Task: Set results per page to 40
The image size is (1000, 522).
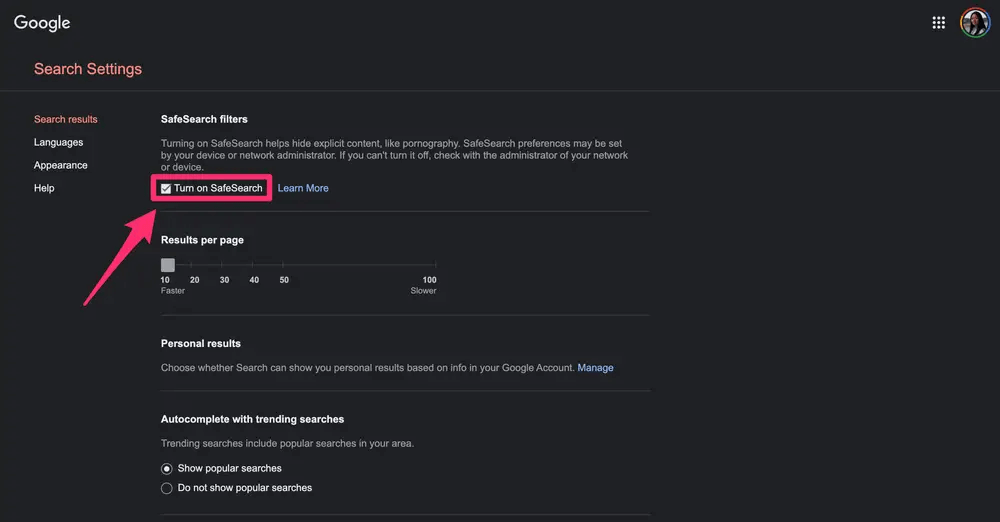Action: point(254,267)
